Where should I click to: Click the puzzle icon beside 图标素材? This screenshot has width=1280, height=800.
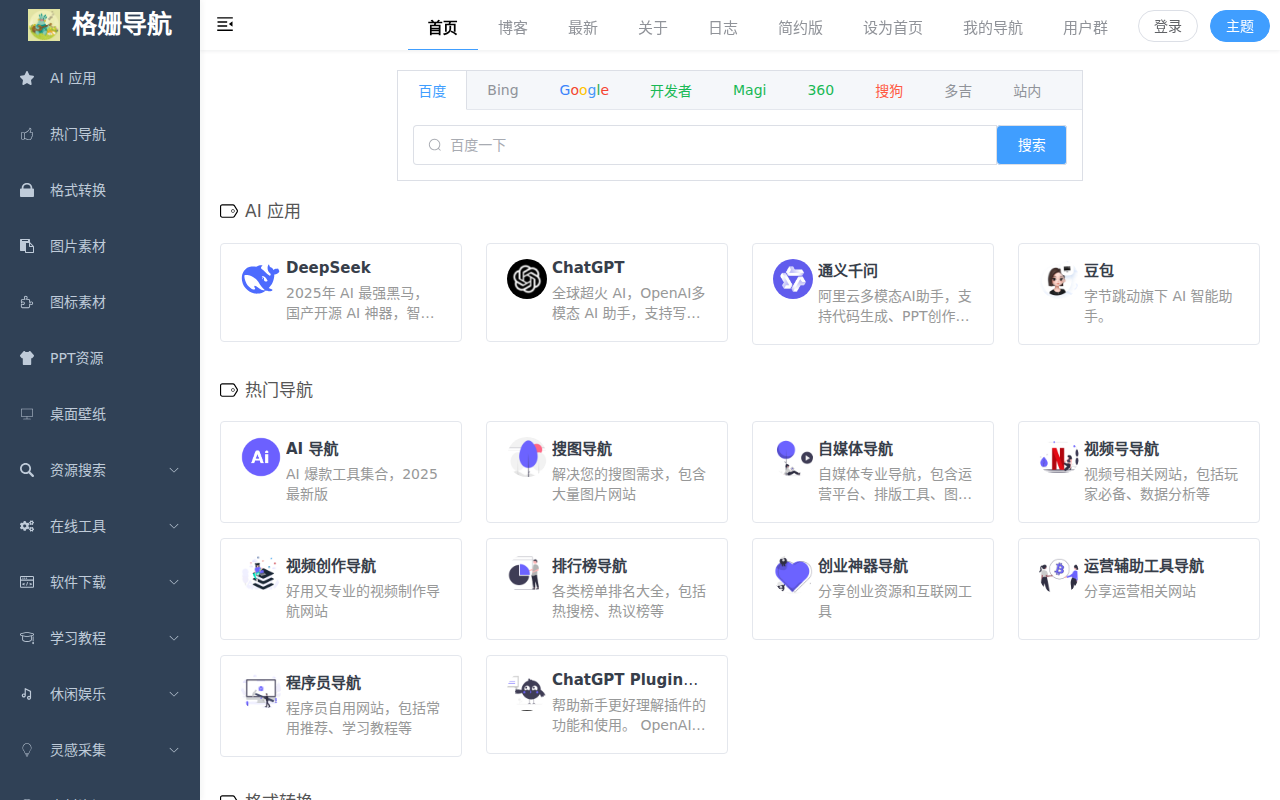pyautogui.click(x=27, y=302)
